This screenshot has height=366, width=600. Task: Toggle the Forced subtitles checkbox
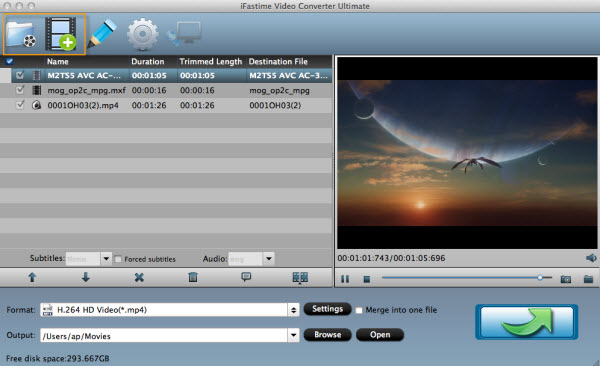[x=118, y=259]
